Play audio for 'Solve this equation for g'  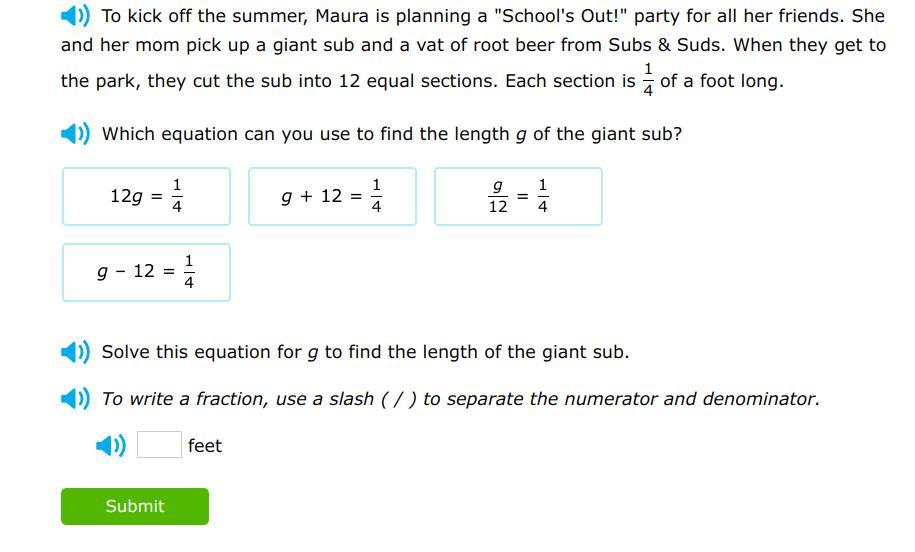coord(75,352)
